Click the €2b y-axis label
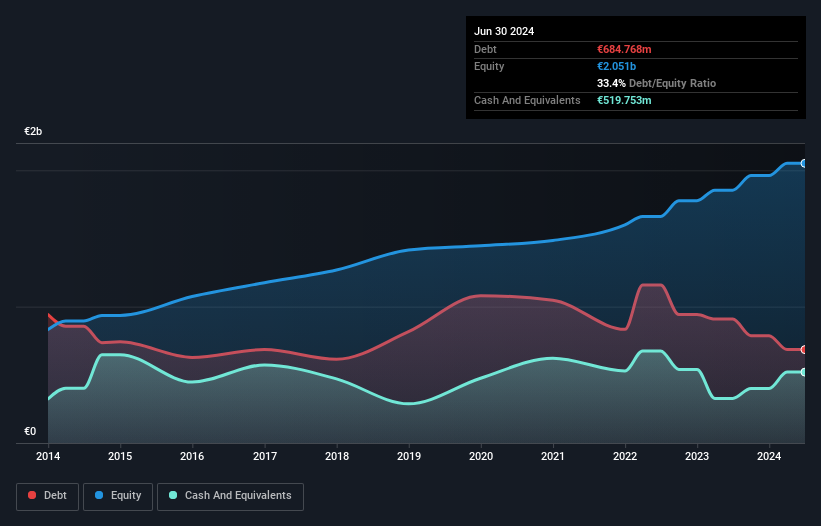The image size is (821, 526). [33, 131]
